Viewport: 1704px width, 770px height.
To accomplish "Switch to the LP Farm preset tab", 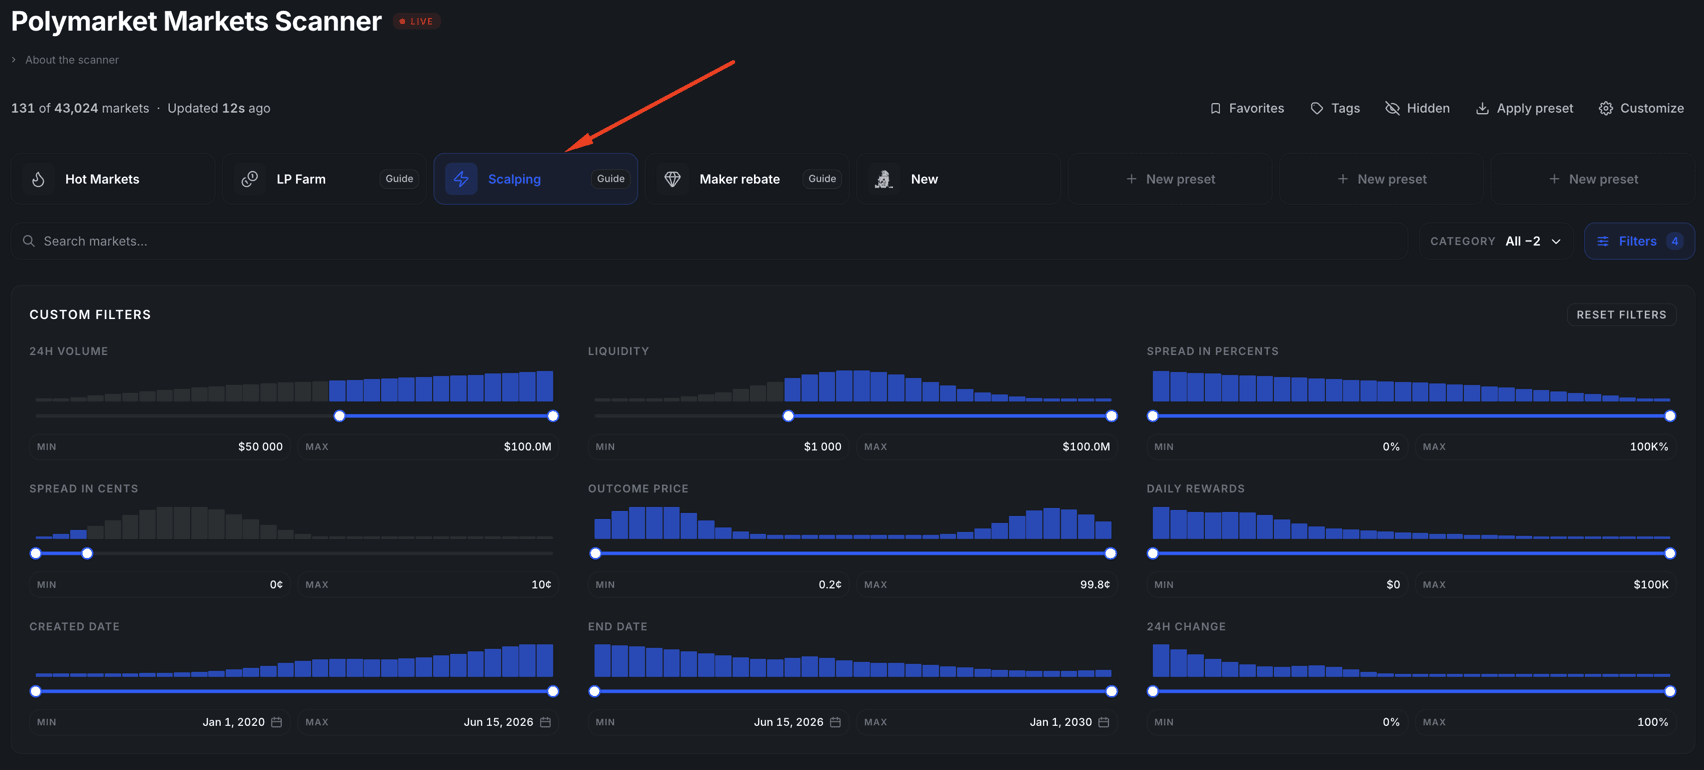I will click(x=324, y=179).
